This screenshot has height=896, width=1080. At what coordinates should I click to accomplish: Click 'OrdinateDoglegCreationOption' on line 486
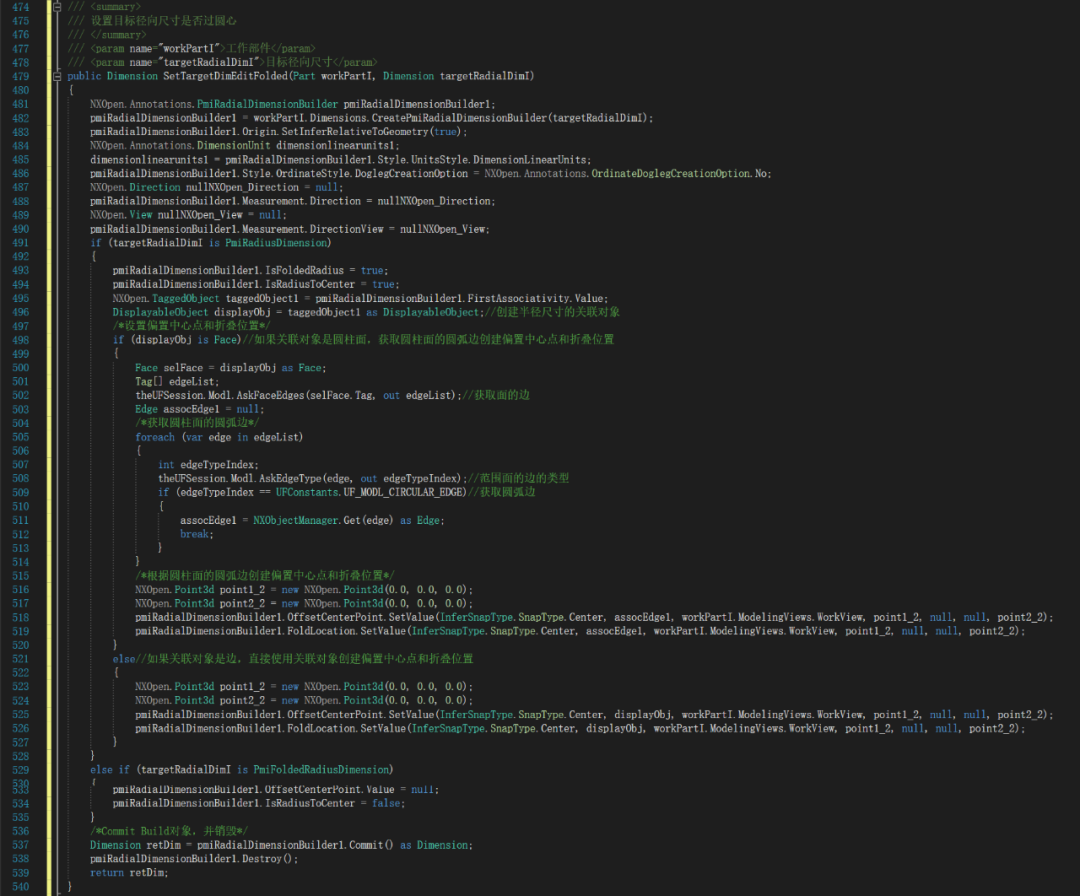[x=670, y=174]
